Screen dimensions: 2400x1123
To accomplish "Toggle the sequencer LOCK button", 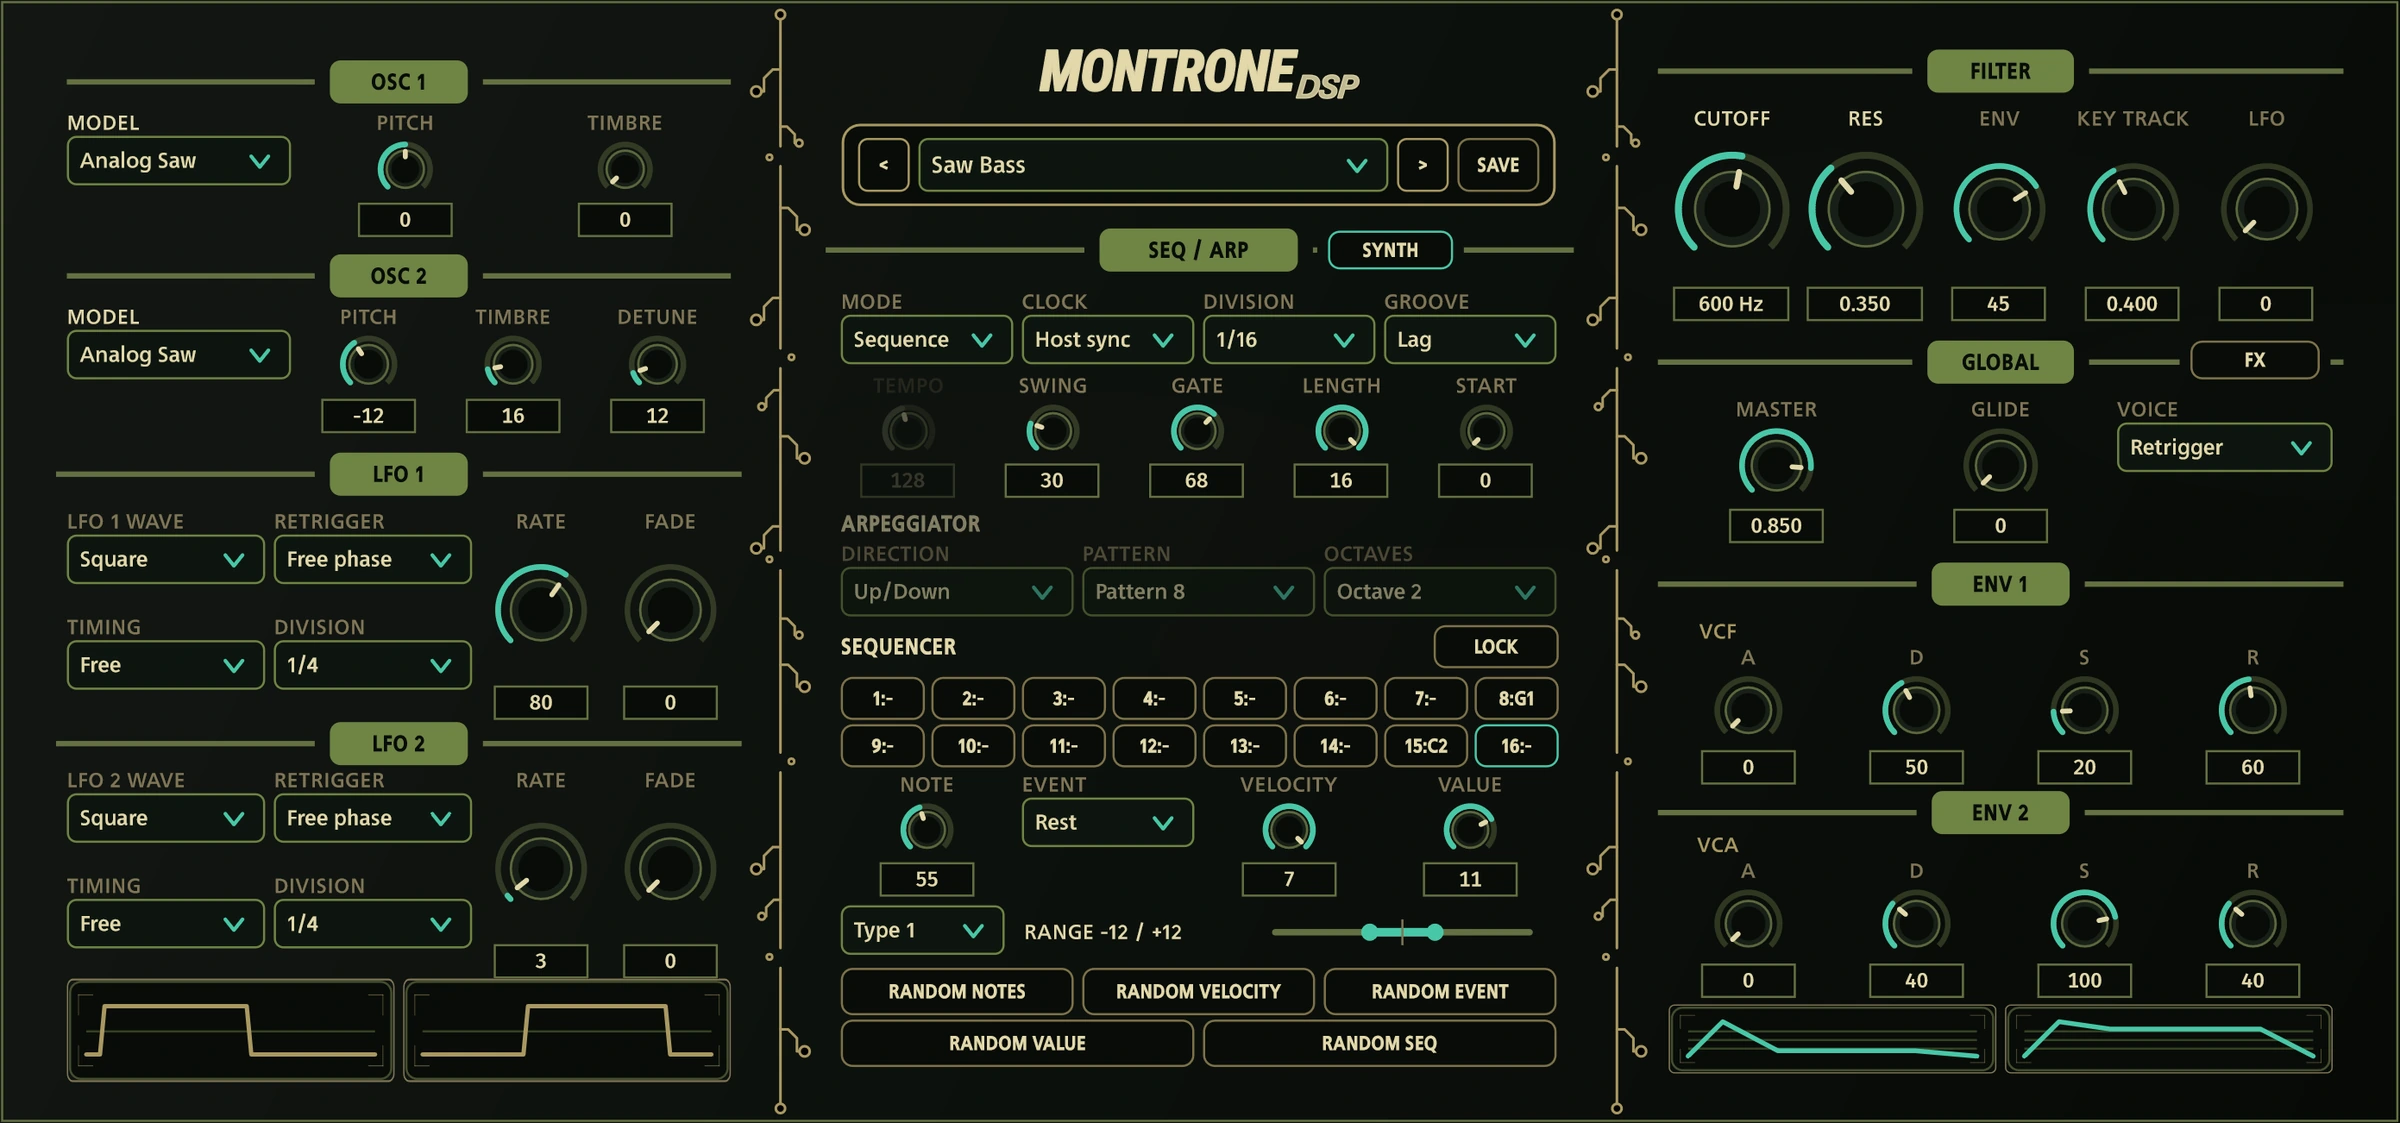I will pos(1495,647).
